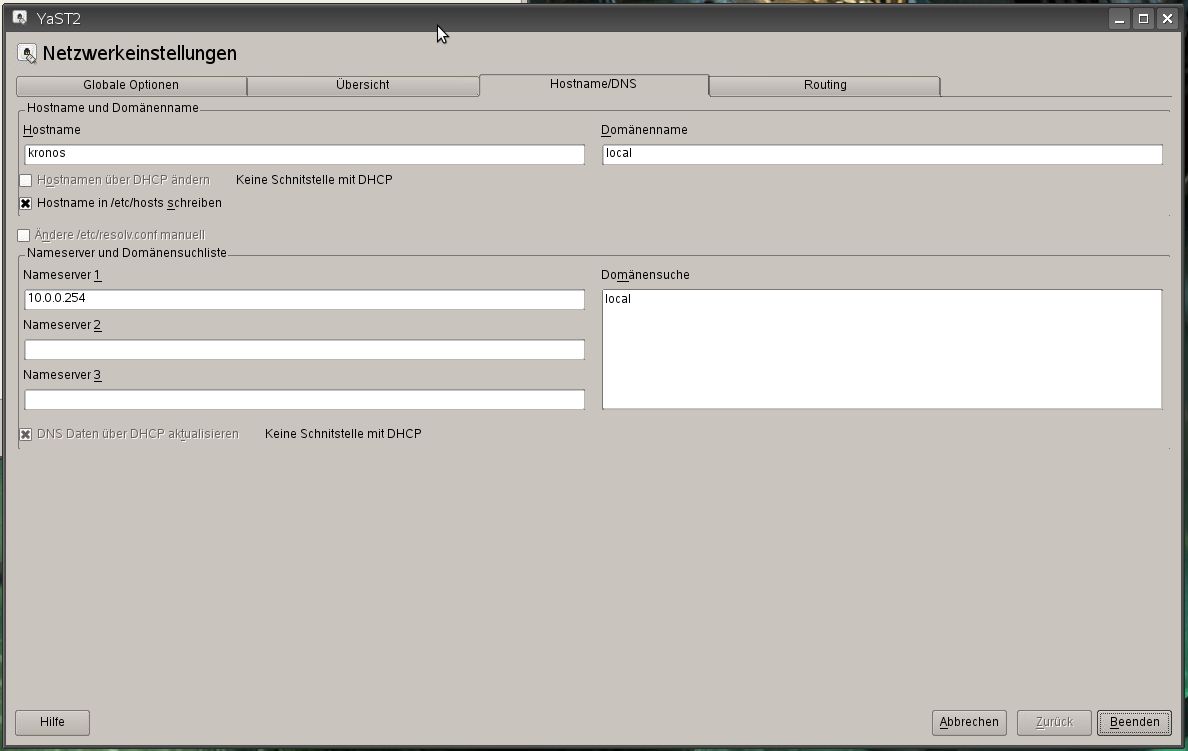The image size is (1188, 751).
Task: Click the Hostname label above kronos
Action: (52, 130)
